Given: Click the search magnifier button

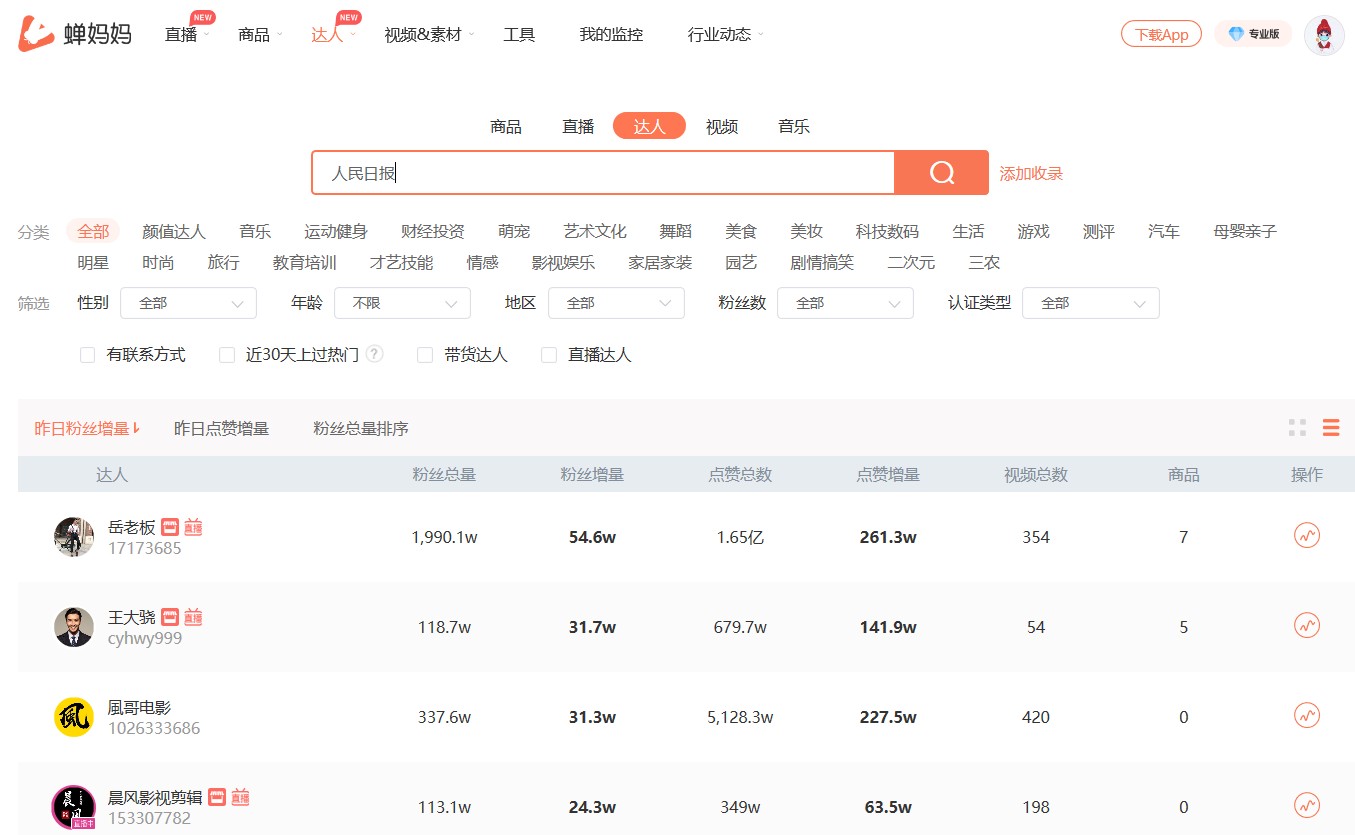Looking at the screenshot, I should pos(941,173).
